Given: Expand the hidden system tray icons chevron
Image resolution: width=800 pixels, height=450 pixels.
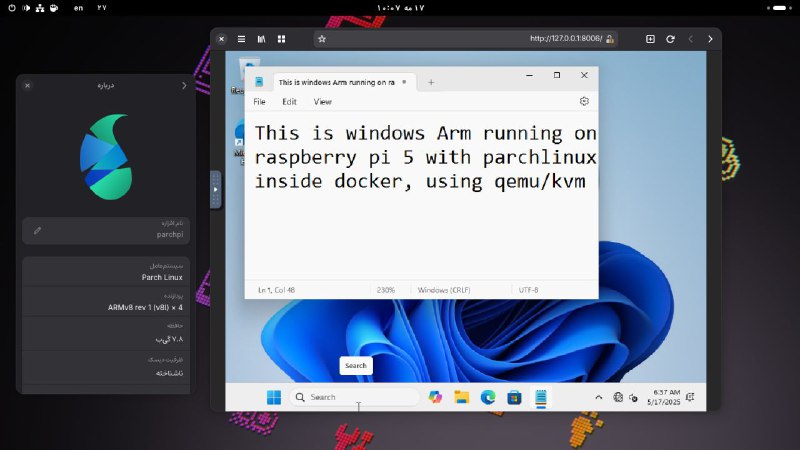Looking at the screenshot, I should click(x=598, y=397).
